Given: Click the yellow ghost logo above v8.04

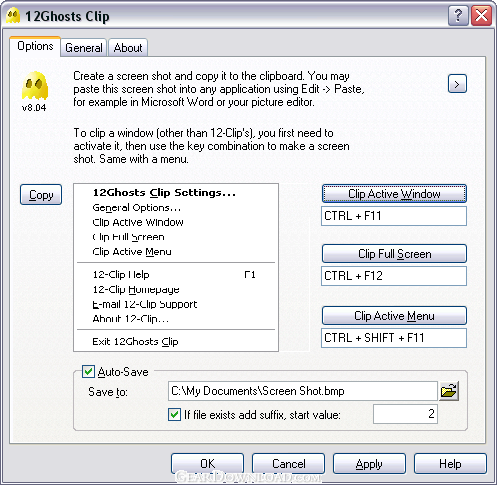Looking at the screenshot, I should (35, 86).
